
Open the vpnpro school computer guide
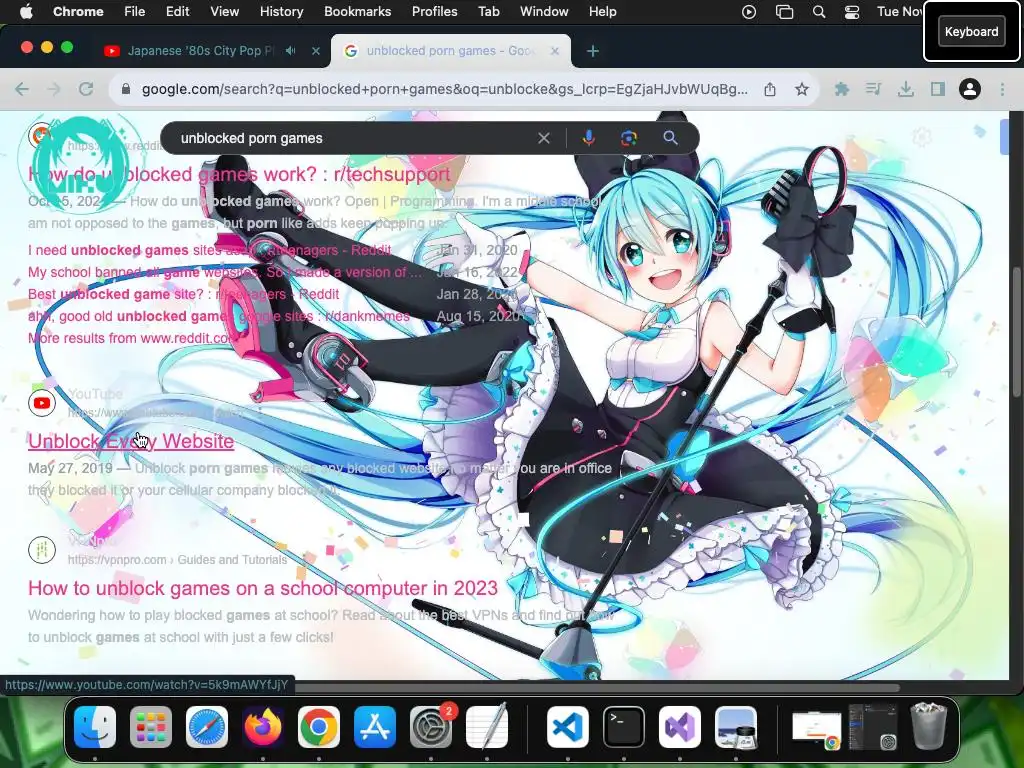[x=263, y=588]
